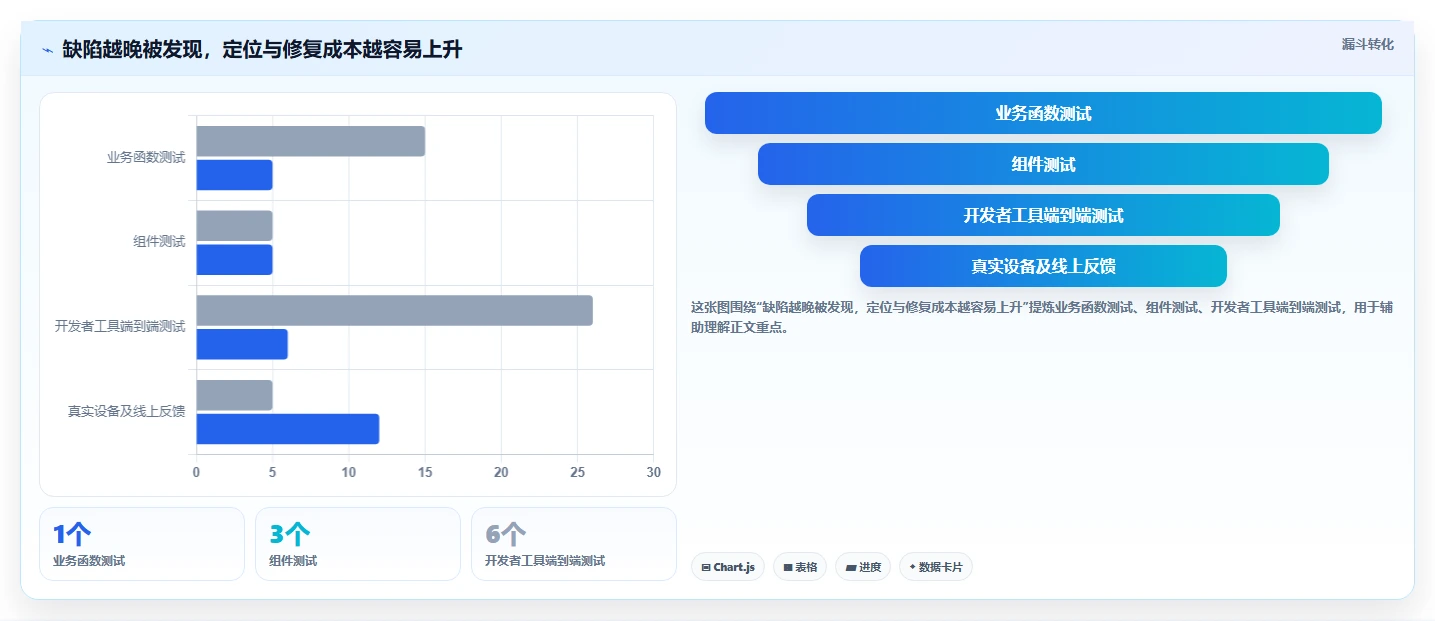Click the gray bar for 真实设备及线上反馈
This screenshot has height=621, width=1435.
click(234, 395)
